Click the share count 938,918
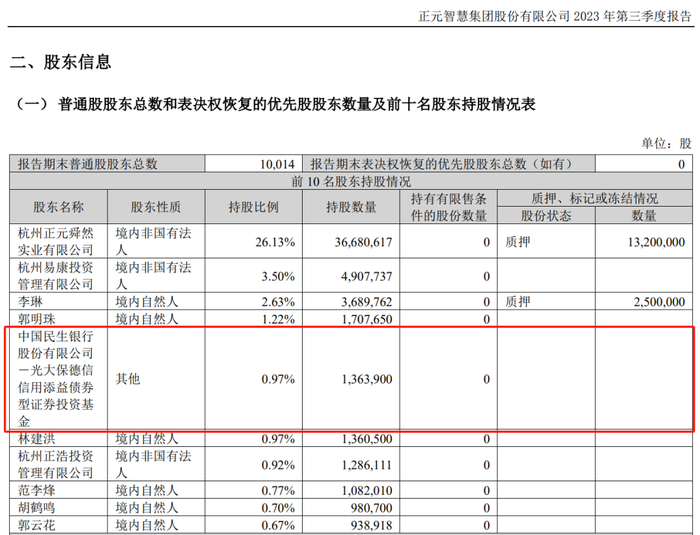The height and width of the screenshot is (535, 700). tap(371, 526)
